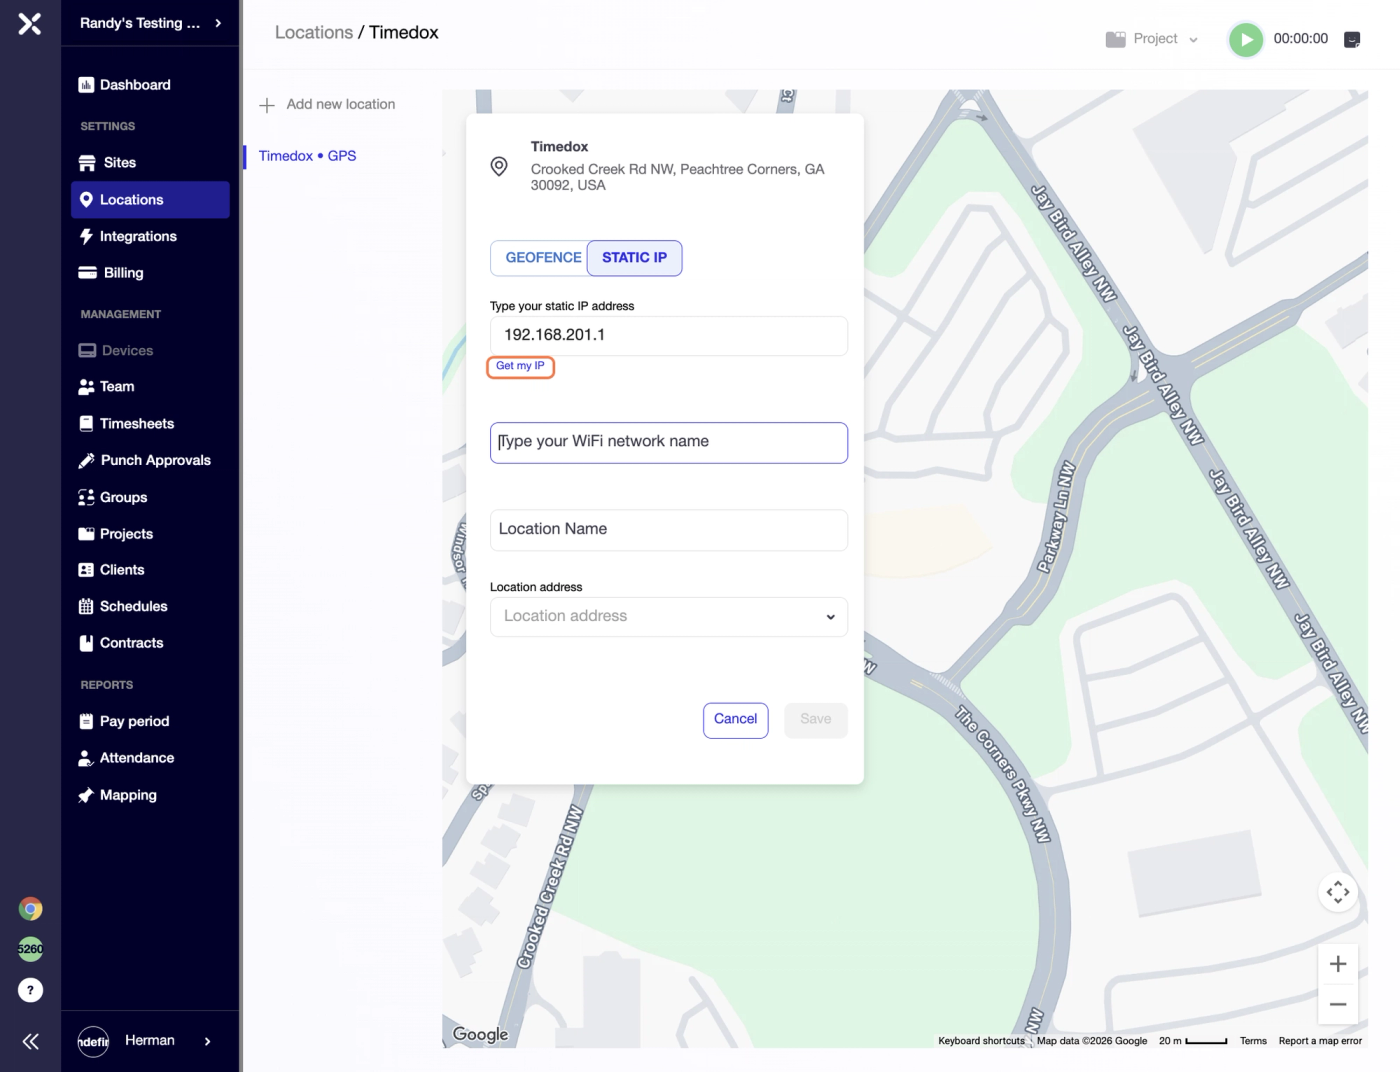
Task: Click the Integrations lightning bolt icon
Action: (x=86, y=237)
